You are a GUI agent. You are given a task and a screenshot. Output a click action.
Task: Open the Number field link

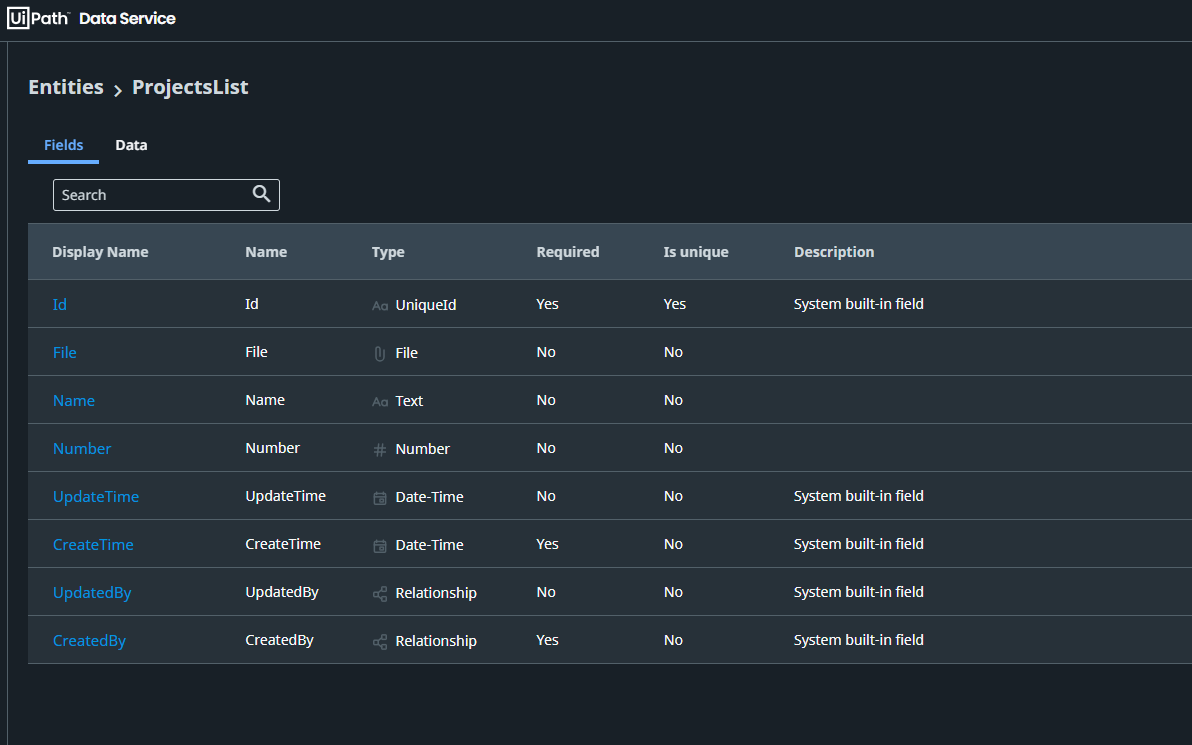(x=82, y=448)
